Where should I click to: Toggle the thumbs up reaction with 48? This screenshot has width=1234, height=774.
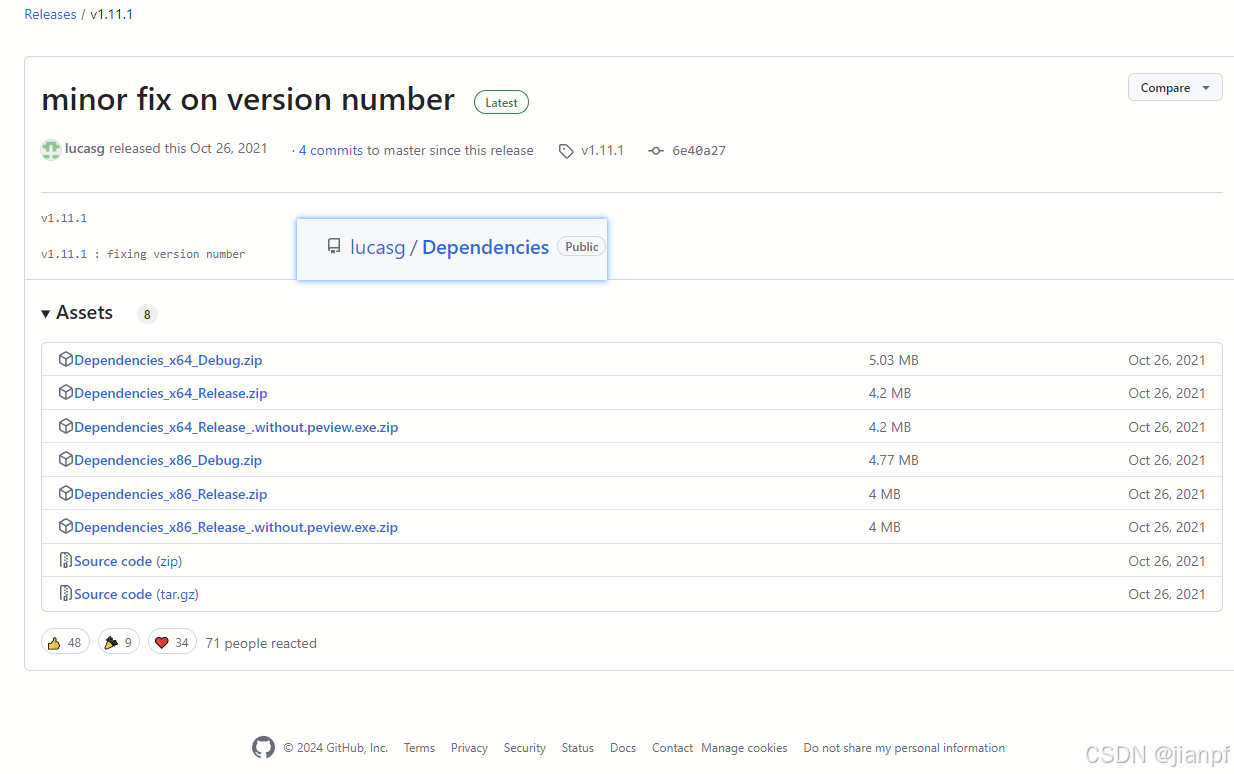pyautogui.click(x=65, y=643)
